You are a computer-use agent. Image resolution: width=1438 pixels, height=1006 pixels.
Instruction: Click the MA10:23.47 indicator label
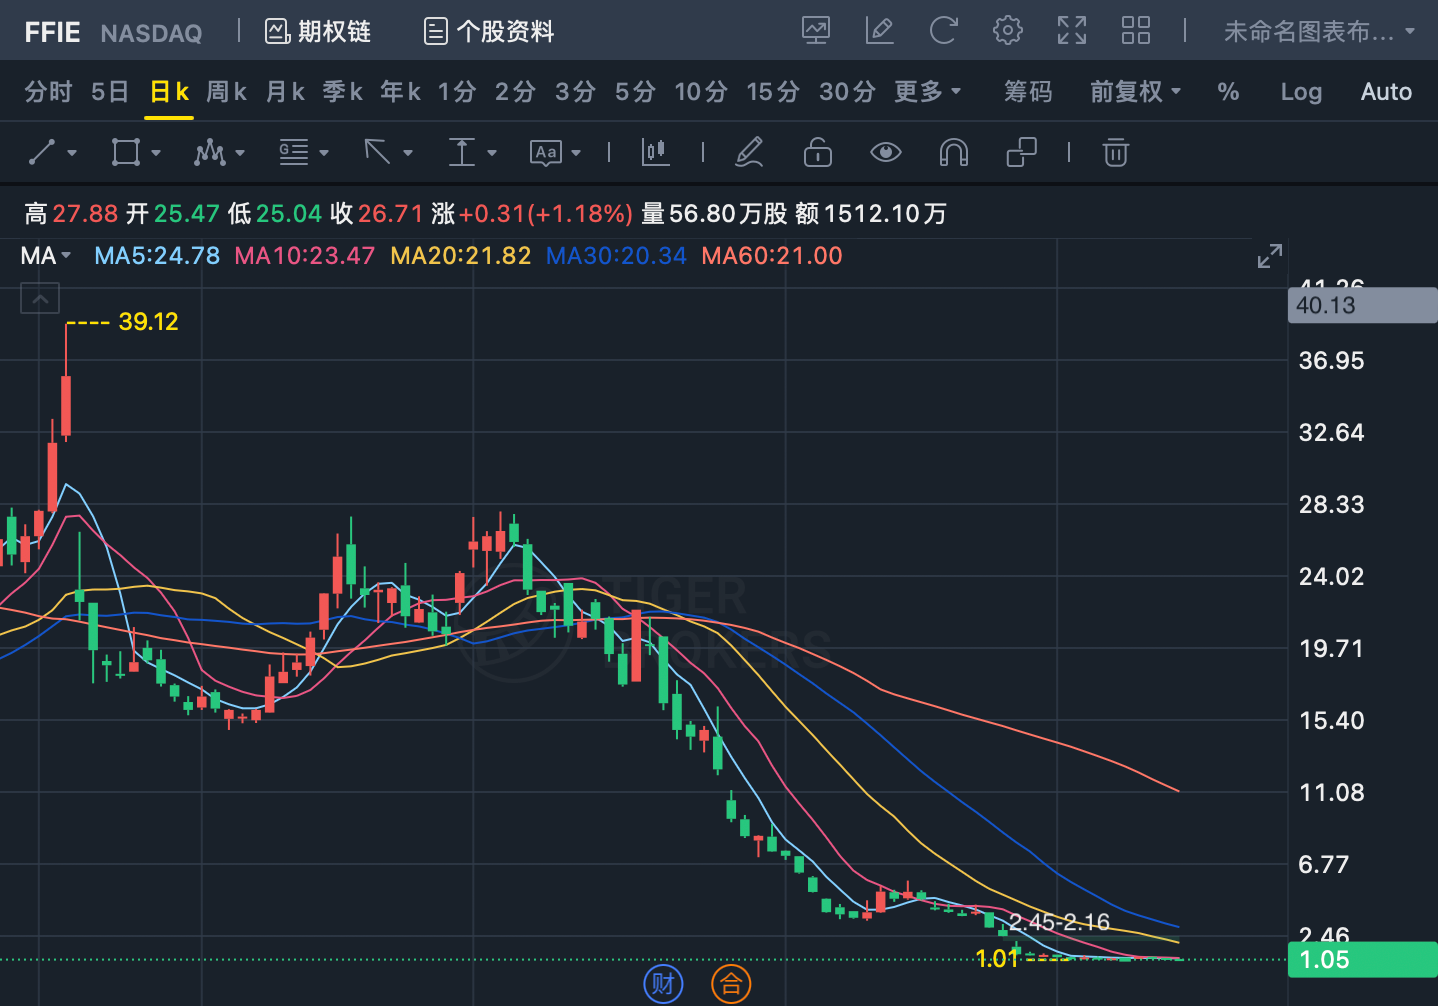click(x=305, y=256)
